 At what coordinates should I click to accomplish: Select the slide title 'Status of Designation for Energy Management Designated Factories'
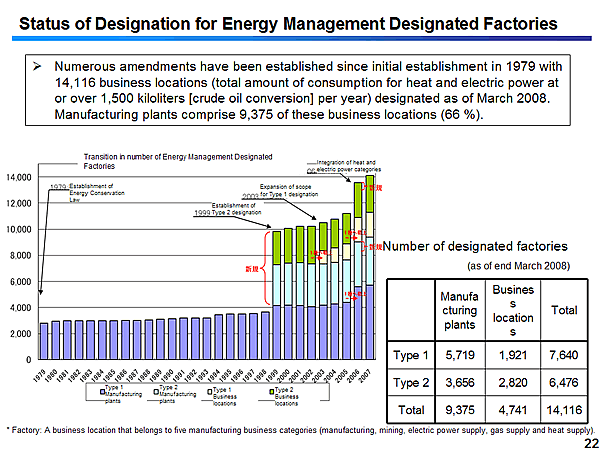(288, 24)
